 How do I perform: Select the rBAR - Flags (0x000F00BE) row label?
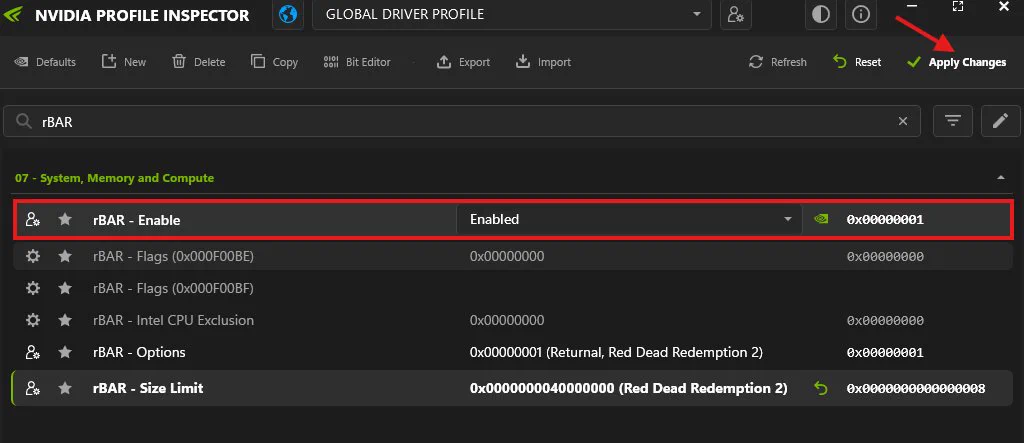pos(173,257)
